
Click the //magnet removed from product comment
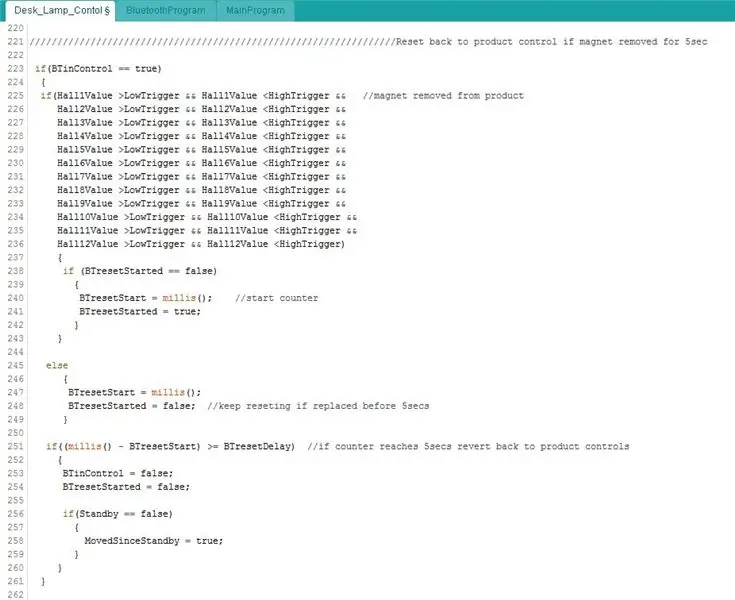443,96
